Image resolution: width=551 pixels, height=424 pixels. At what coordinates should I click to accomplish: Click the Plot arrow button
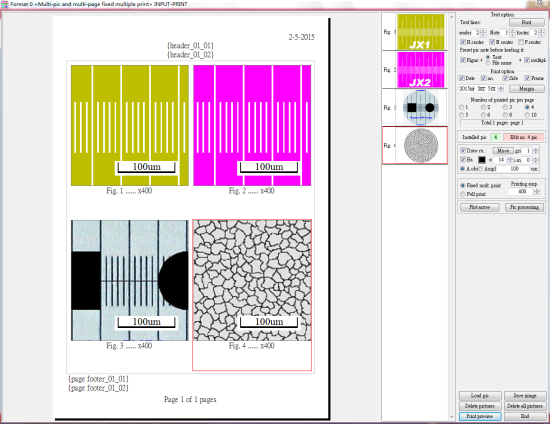click(x=479, y=207)
